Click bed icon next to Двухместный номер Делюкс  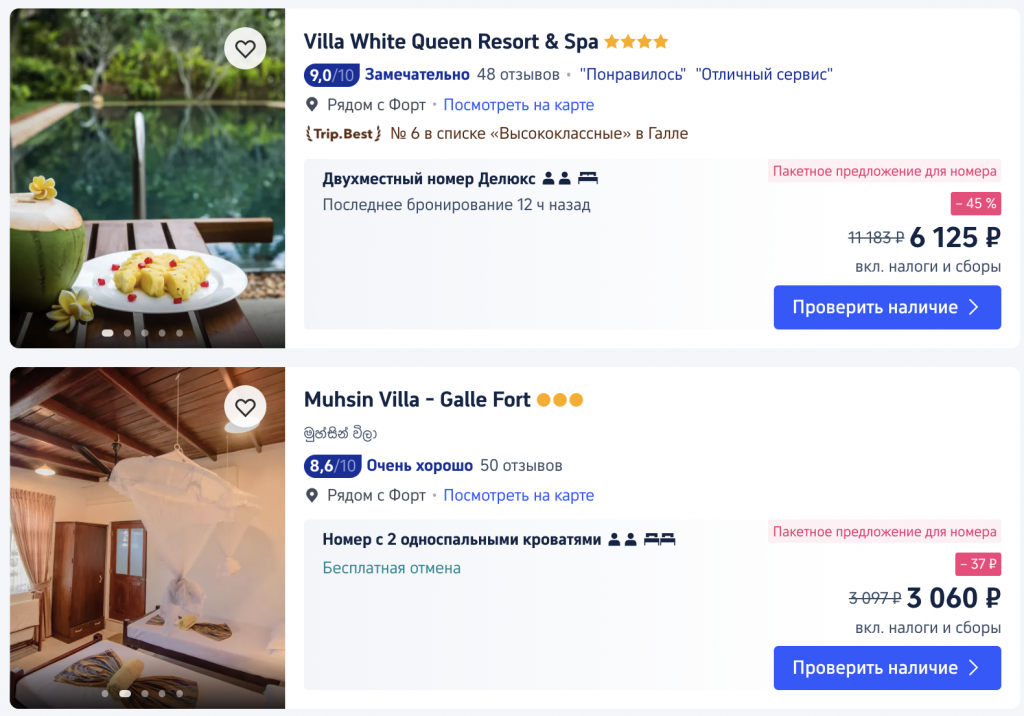(588, 179)
